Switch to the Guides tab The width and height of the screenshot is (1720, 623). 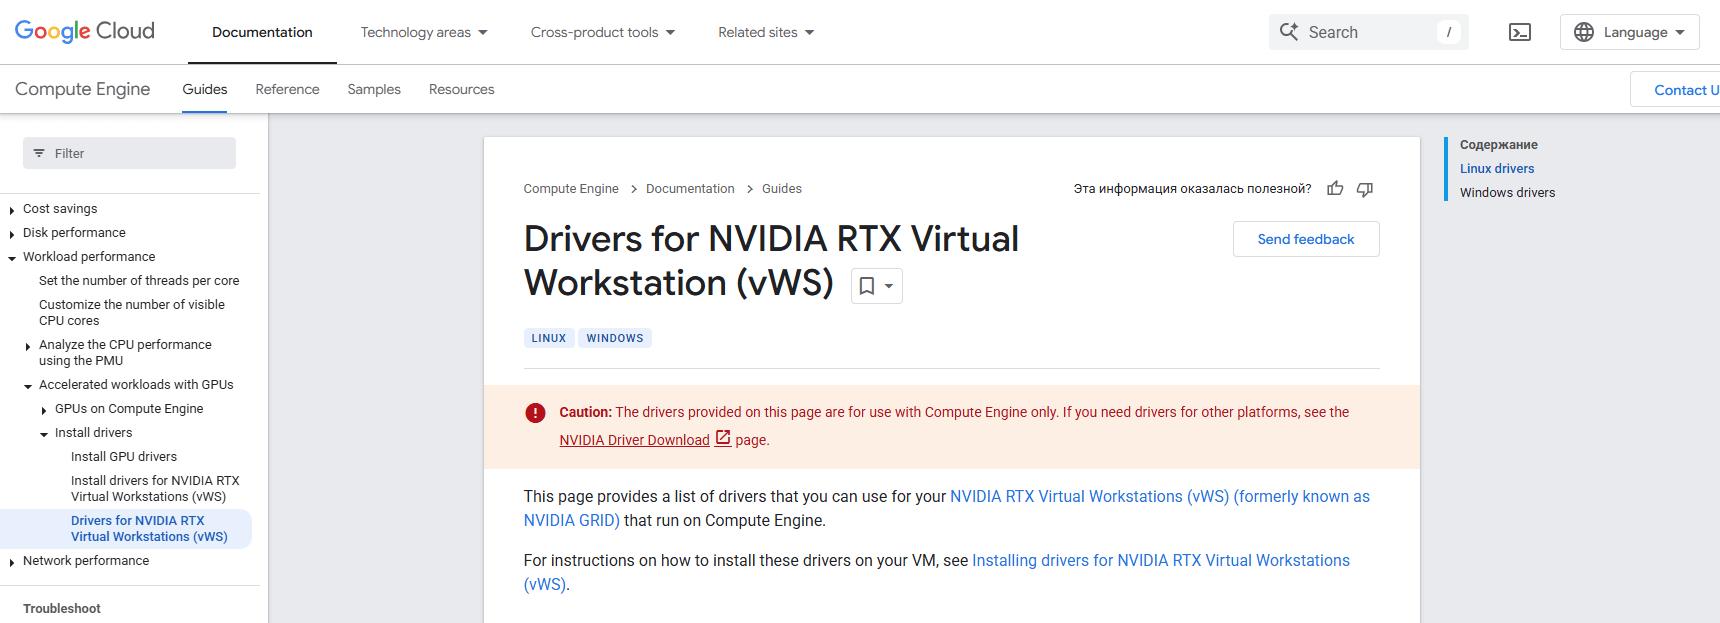pyautogui.click(x=205, y=89)
